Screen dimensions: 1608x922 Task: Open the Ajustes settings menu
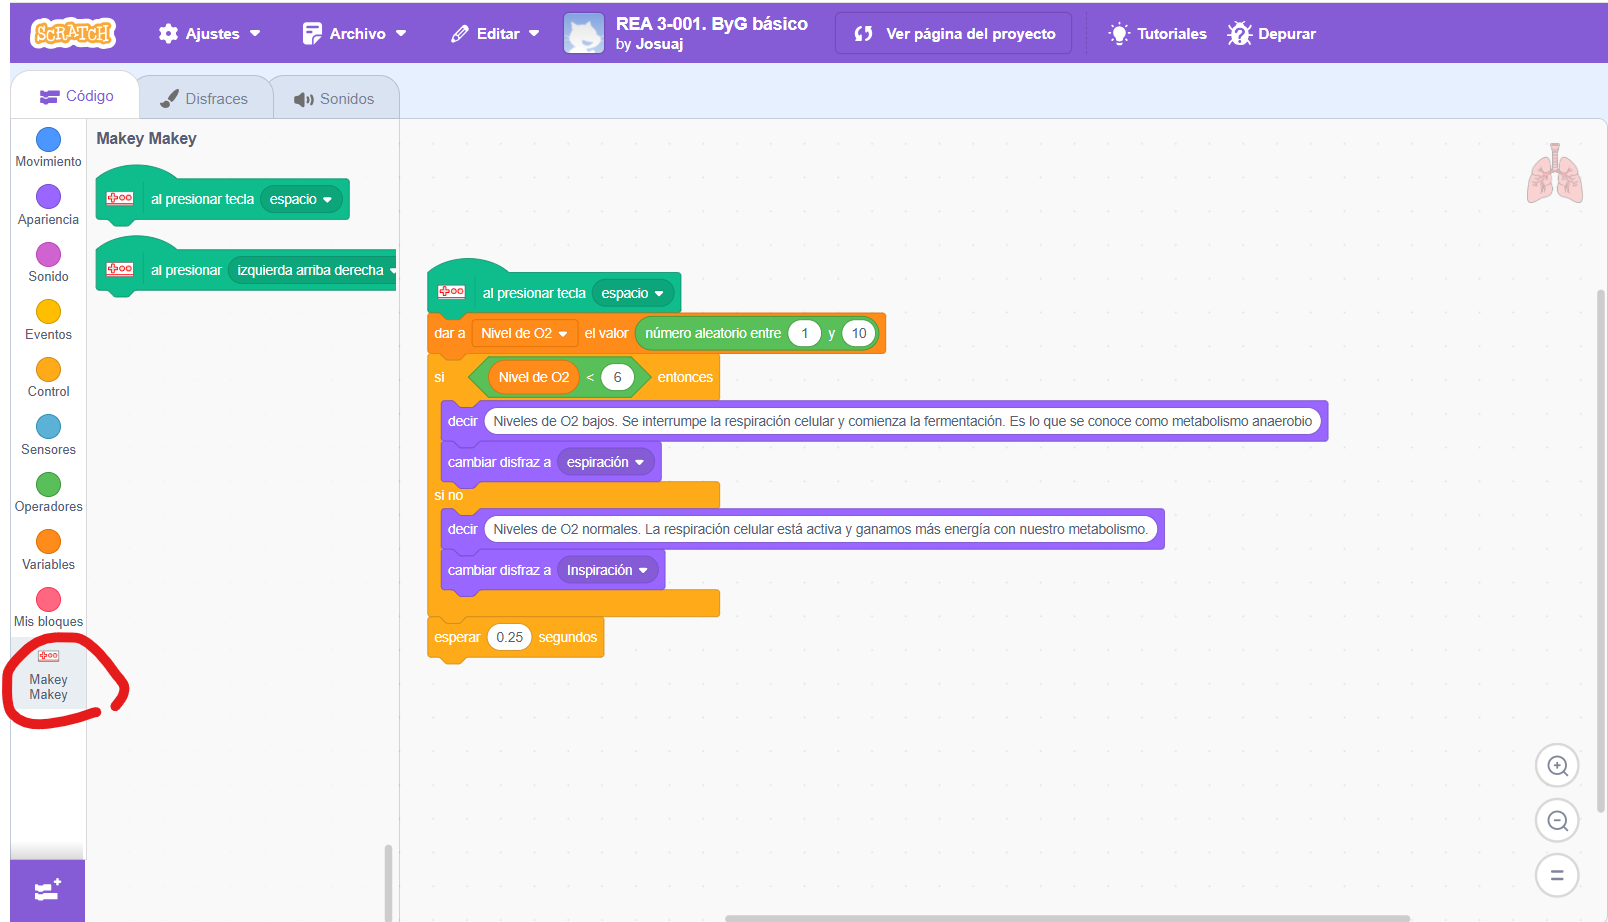tap(210, 34)
